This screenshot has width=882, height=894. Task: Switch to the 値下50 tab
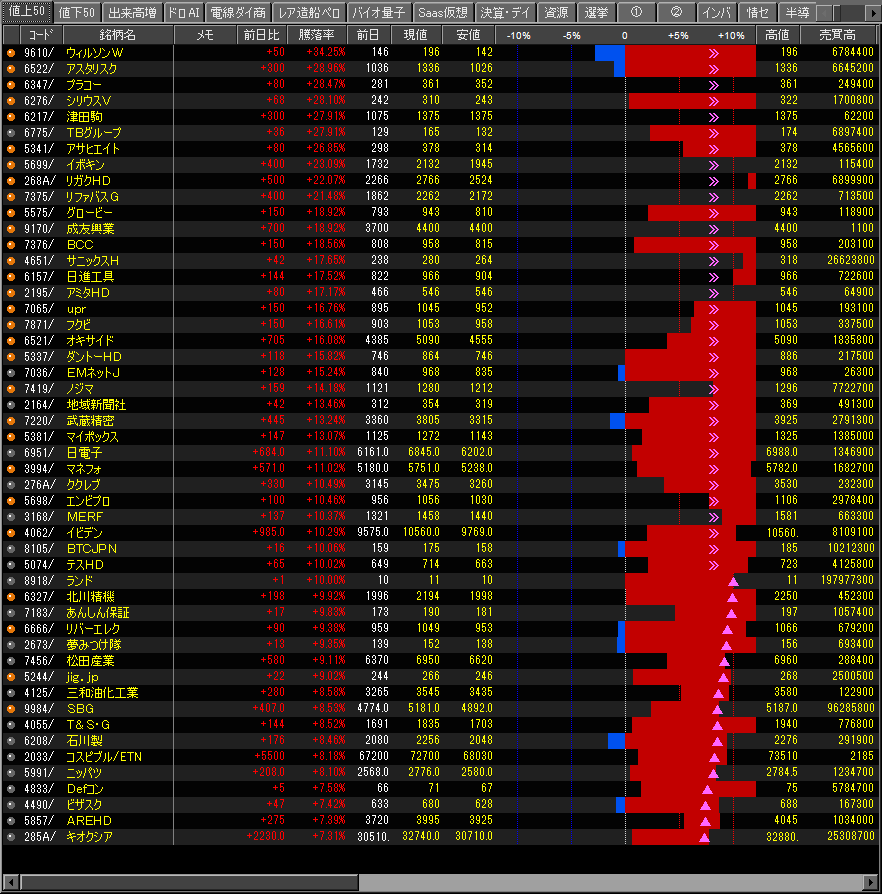tap(76, 13)
